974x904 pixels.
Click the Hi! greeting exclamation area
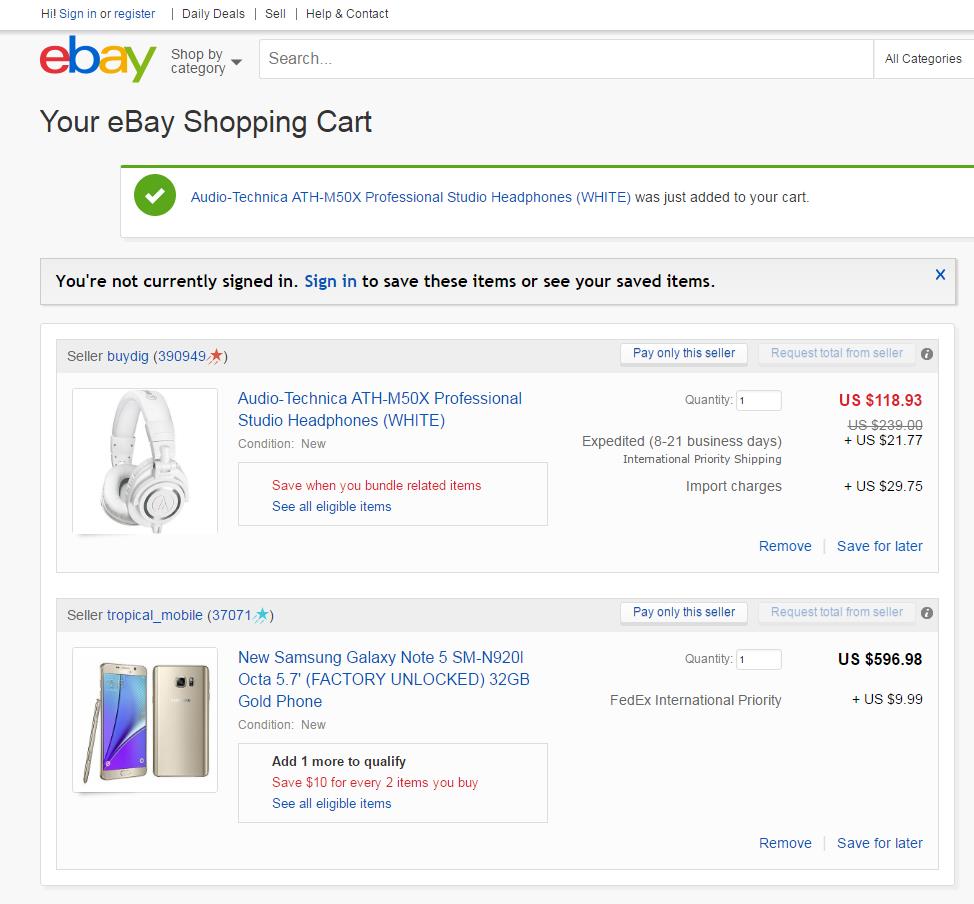point(47,14)
